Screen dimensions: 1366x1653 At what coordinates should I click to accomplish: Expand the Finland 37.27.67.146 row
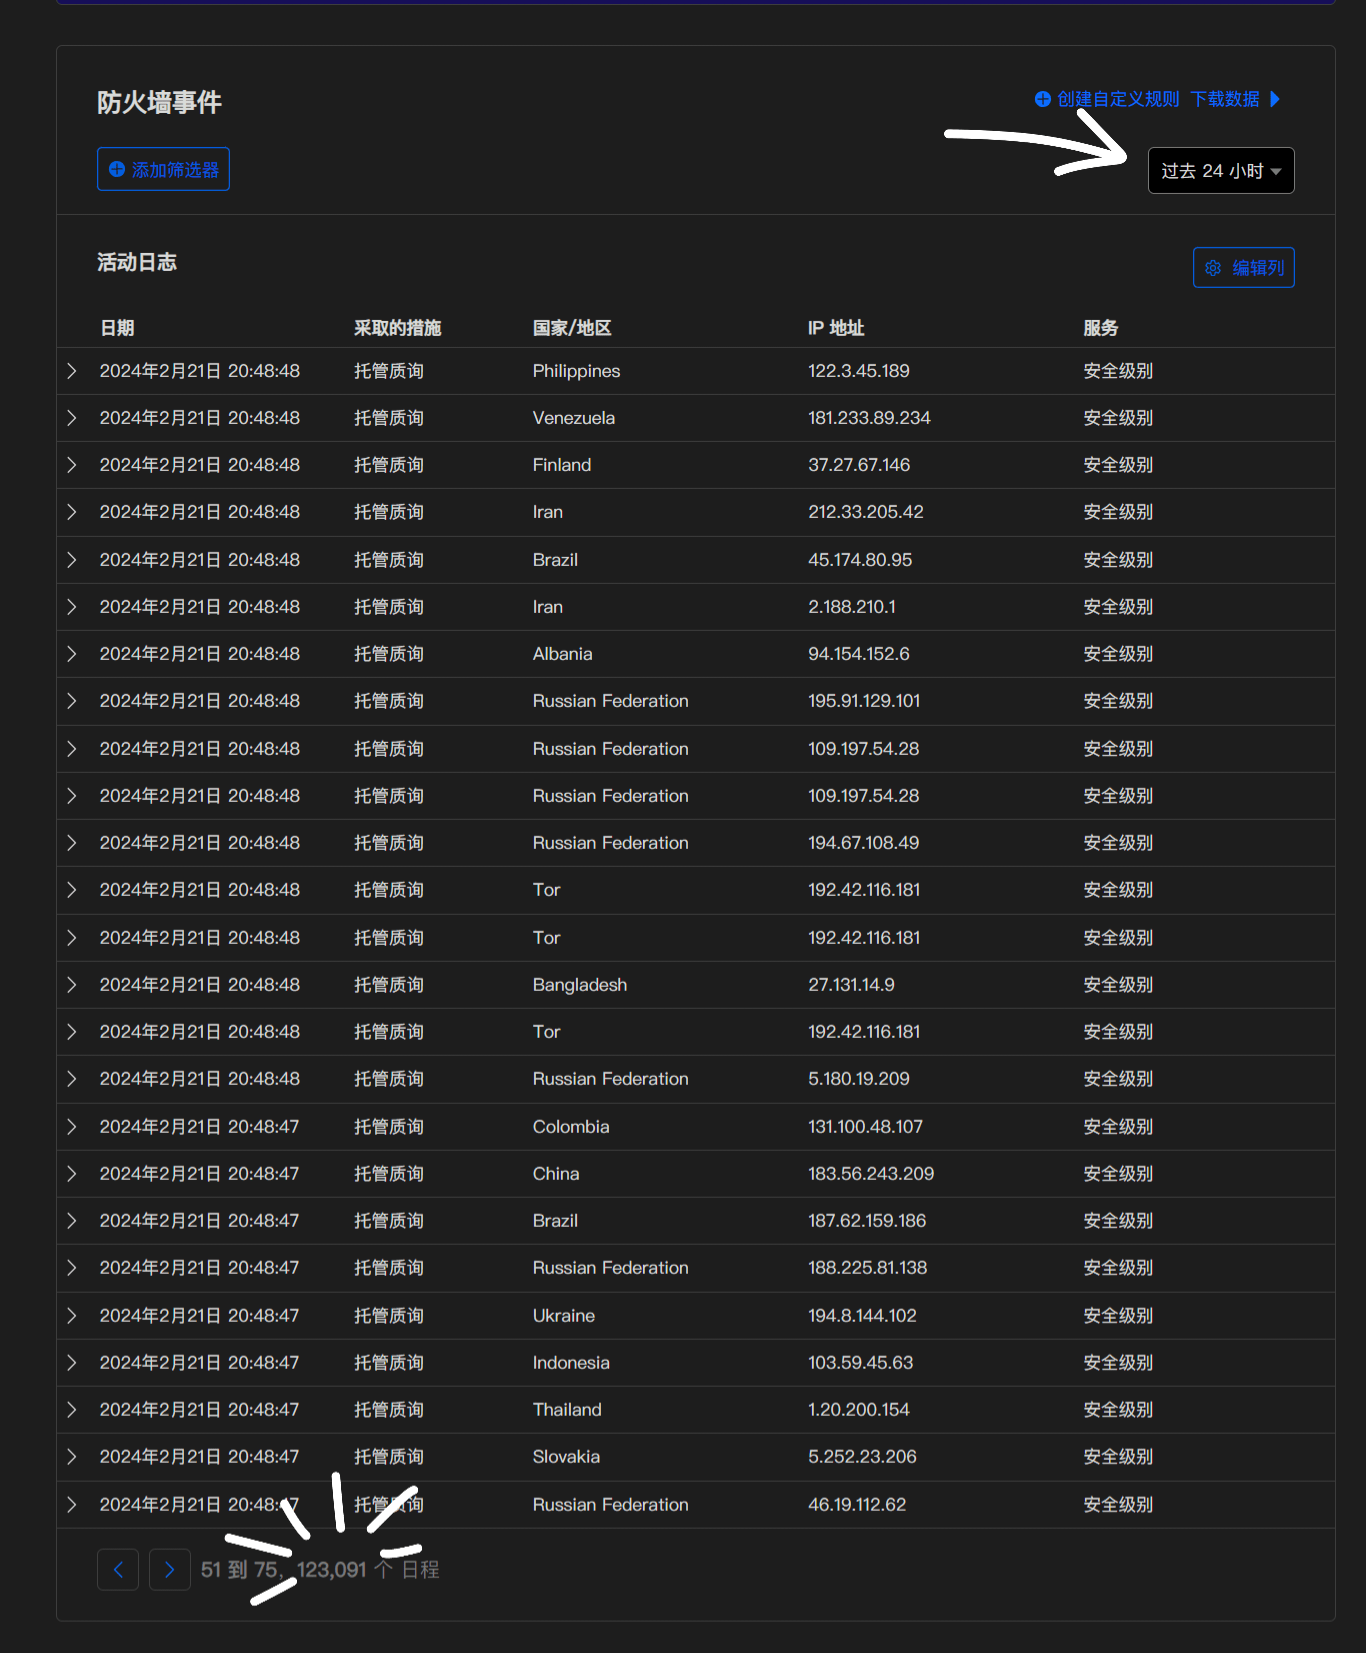click(x=72, y=465)
